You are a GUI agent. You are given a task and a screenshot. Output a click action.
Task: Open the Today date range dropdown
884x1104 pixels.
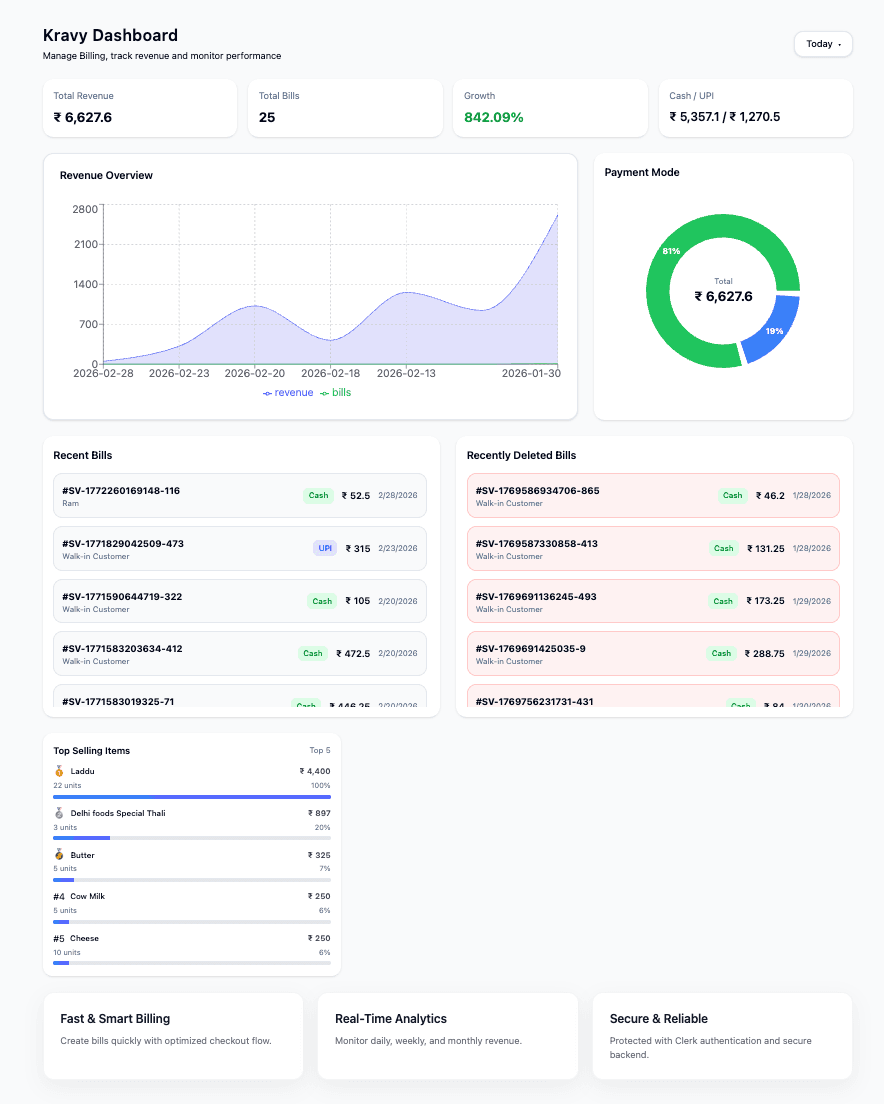coord(823,44)
